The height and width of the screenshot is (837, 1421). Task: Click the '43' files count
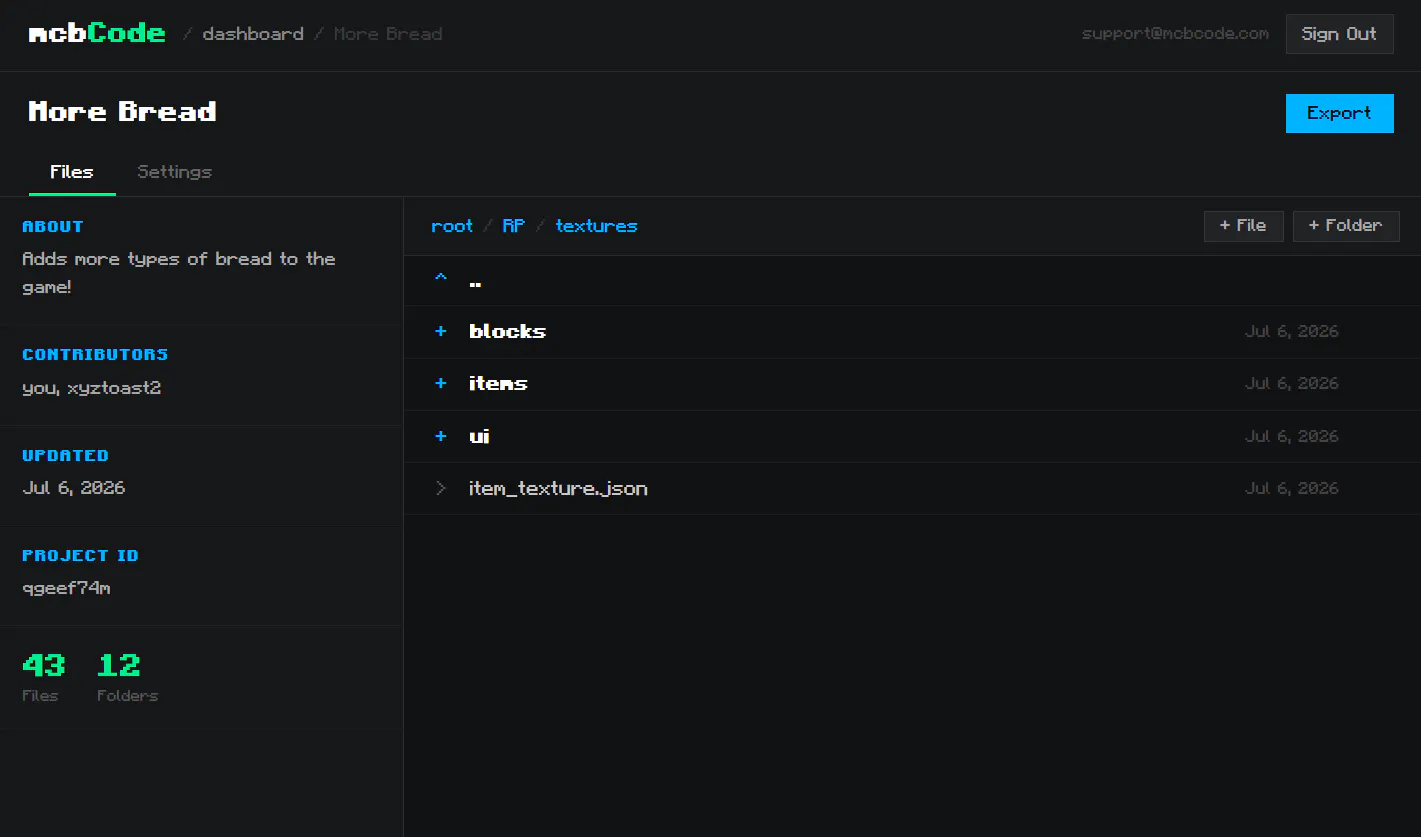[43, 665]
